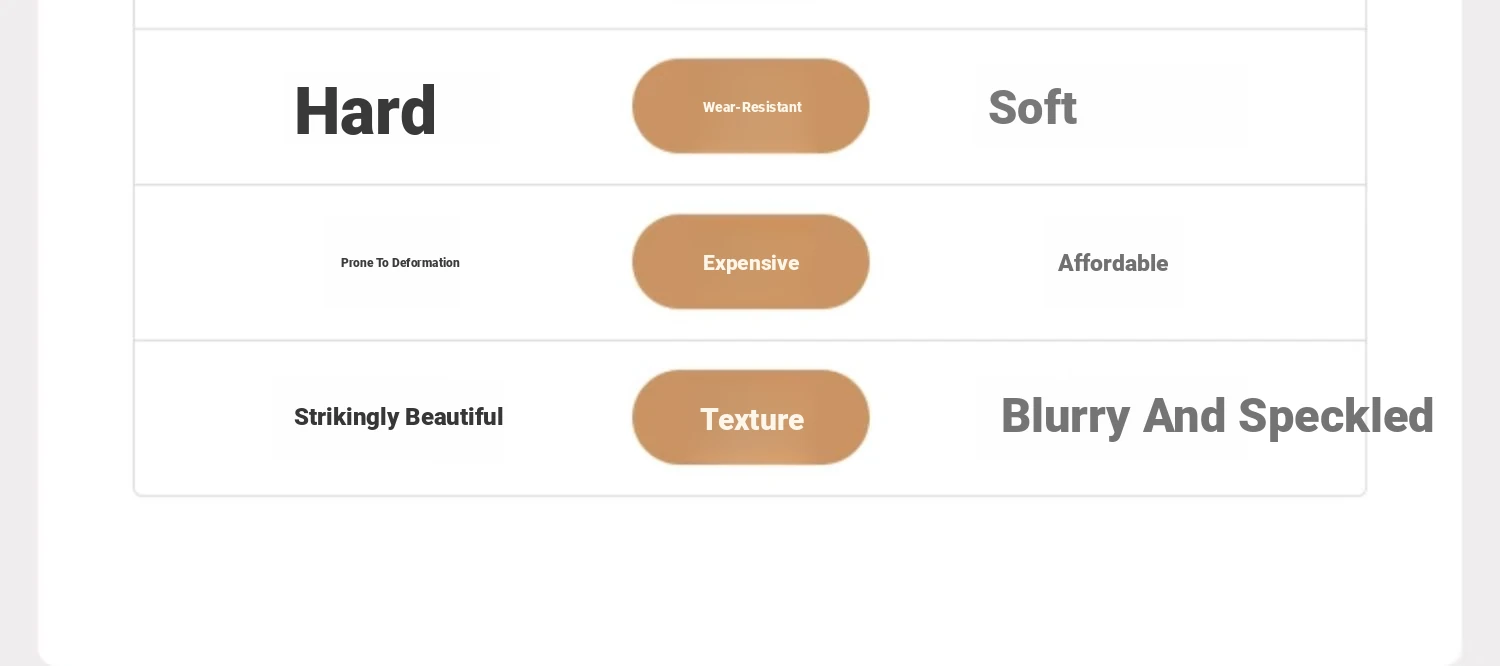Click the word Blurry in the last row

click(1065, 416)
